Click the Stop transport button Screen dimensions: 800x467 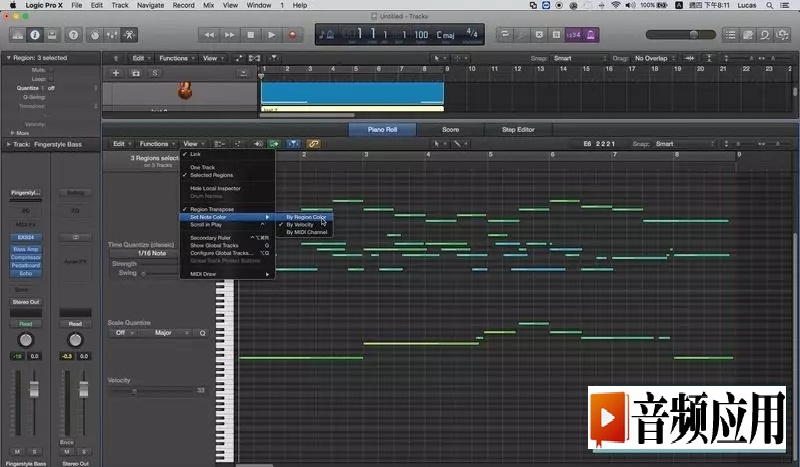(x=251, y=35)
